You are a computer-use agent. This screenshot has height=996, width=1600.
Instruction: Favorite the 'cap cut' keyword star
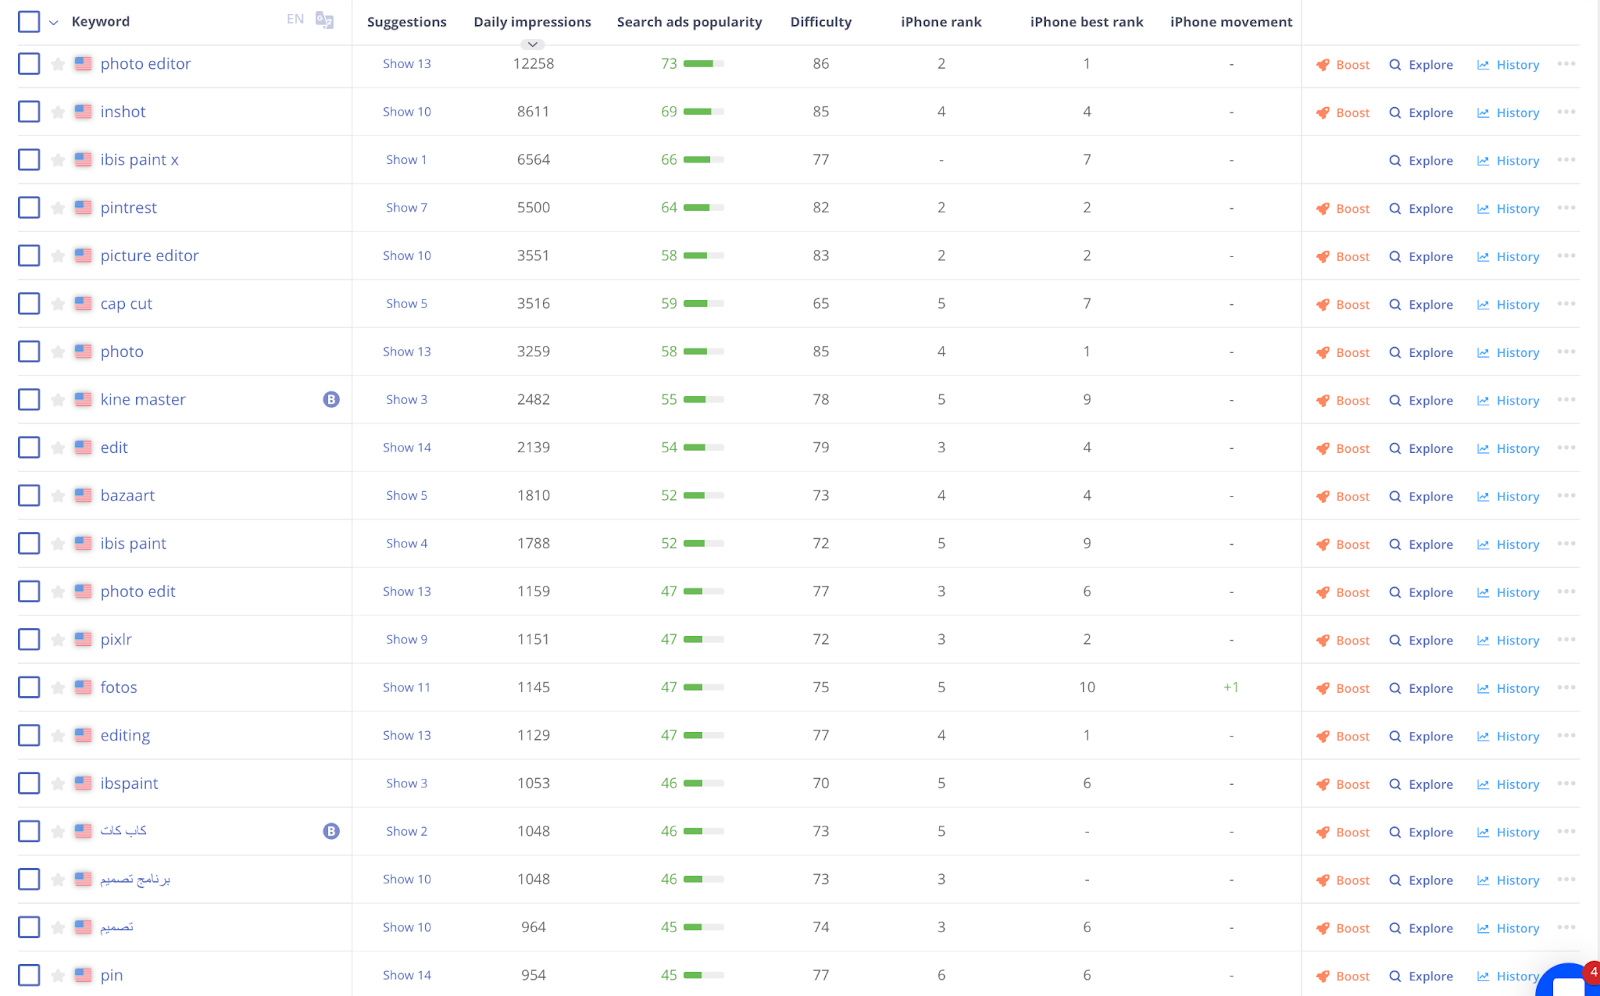tap(58, 304)
